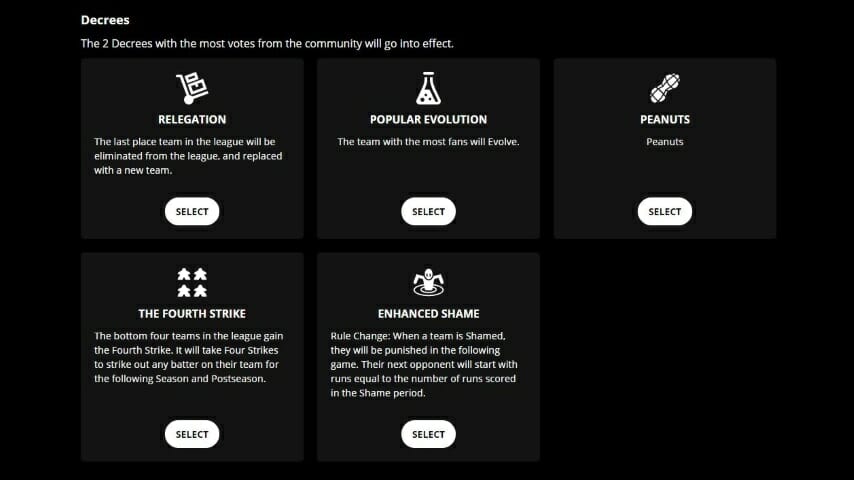Select the Relegation decree

[x=192, y=211]
